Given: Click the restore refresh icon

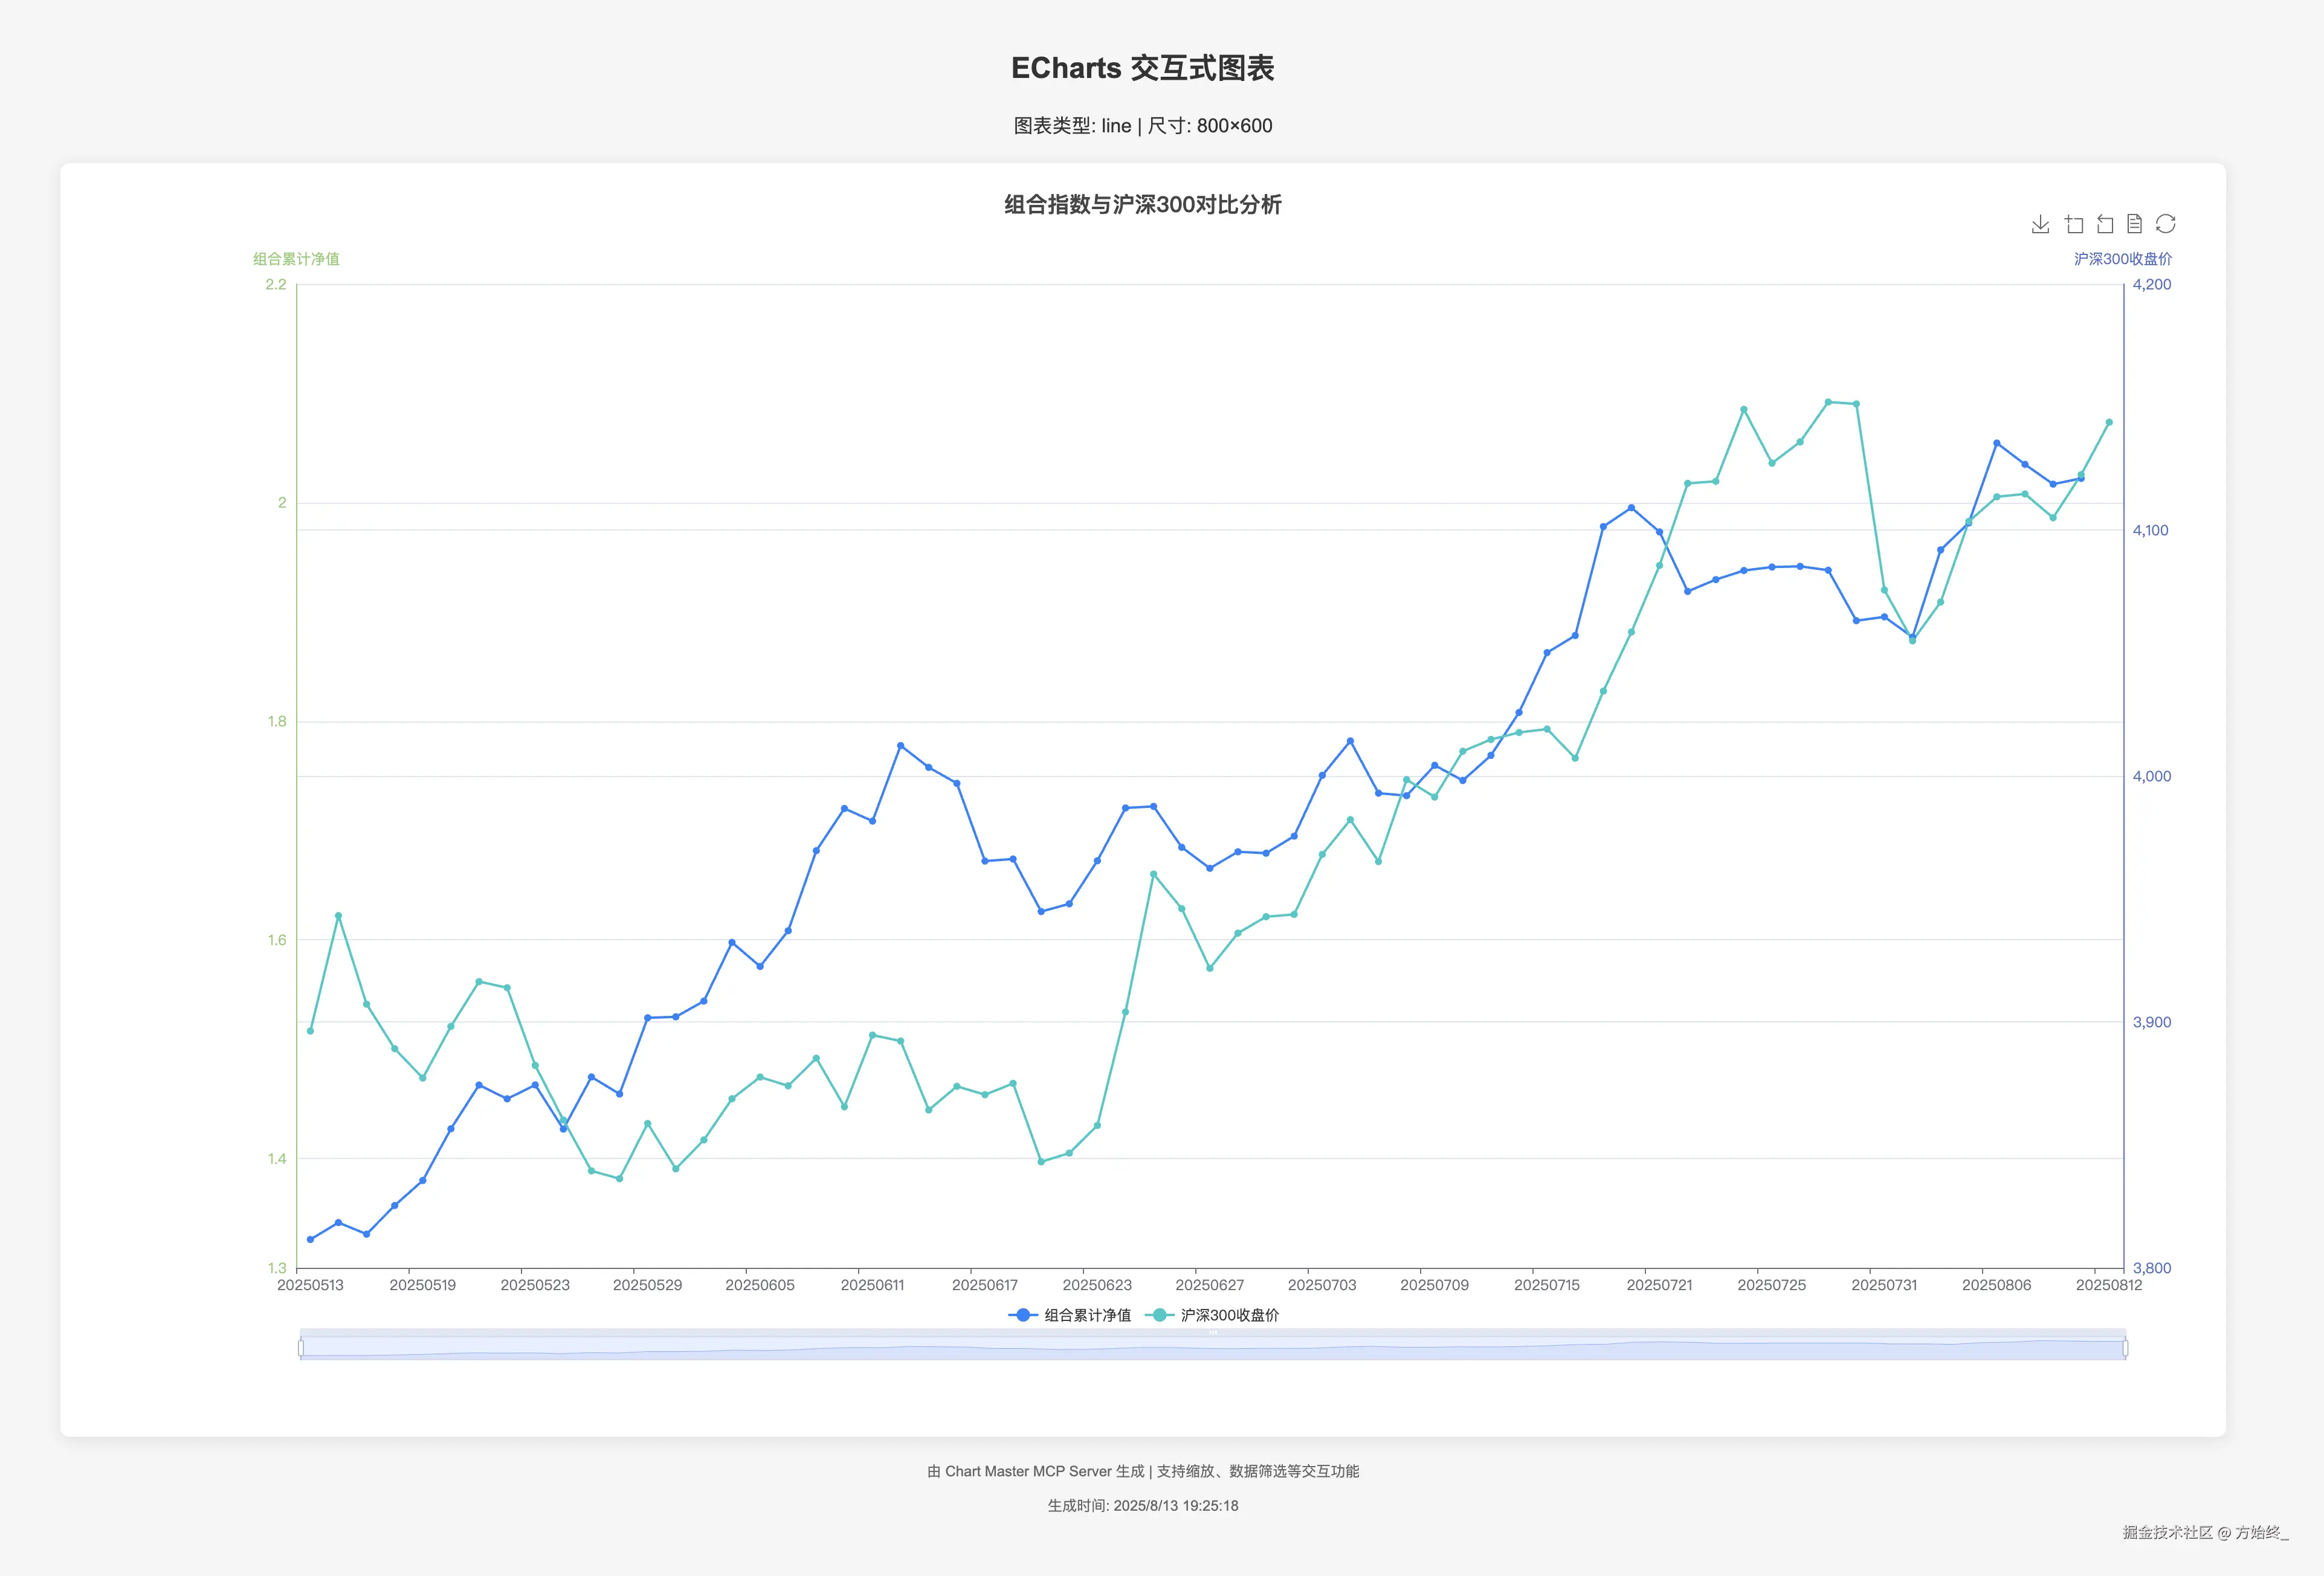Looking at the screenshot, I should 2166,224.
